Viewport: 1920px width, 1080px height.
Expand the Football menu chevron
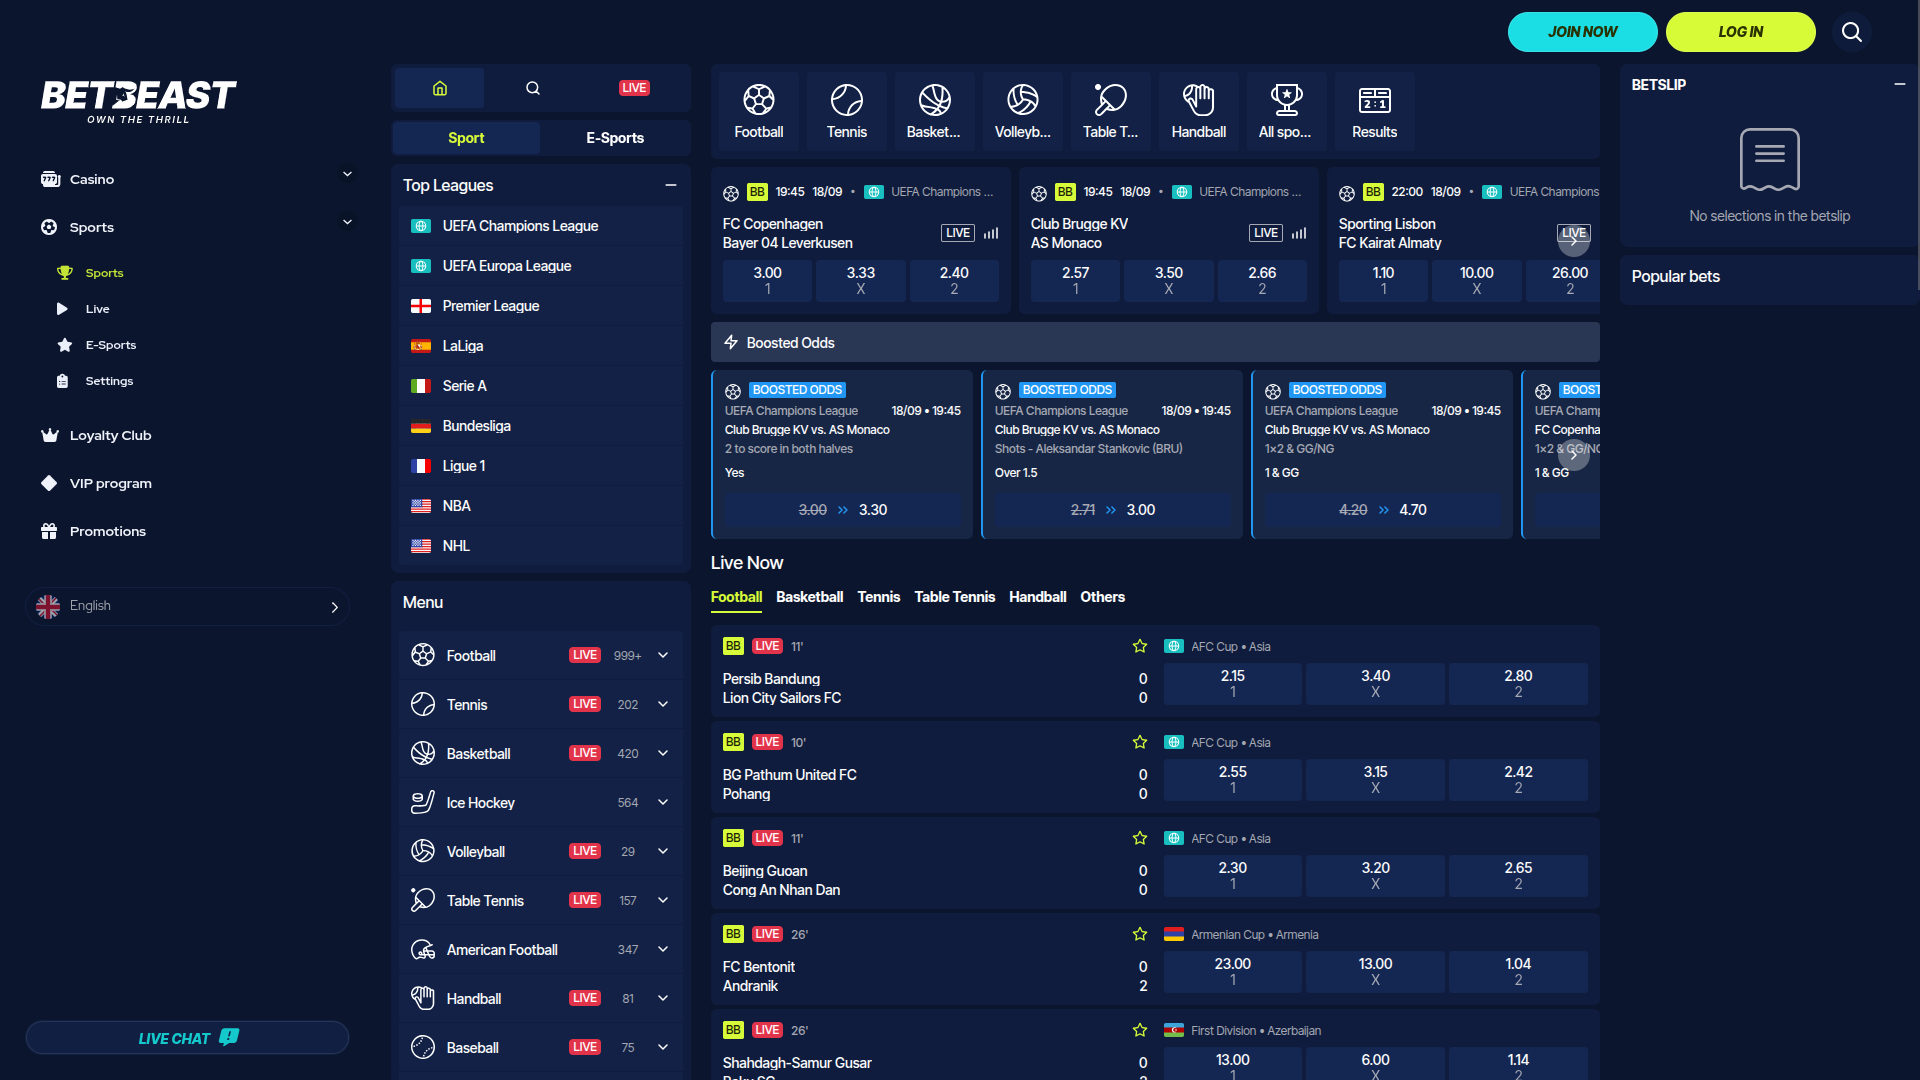click(x=663, y=655)
